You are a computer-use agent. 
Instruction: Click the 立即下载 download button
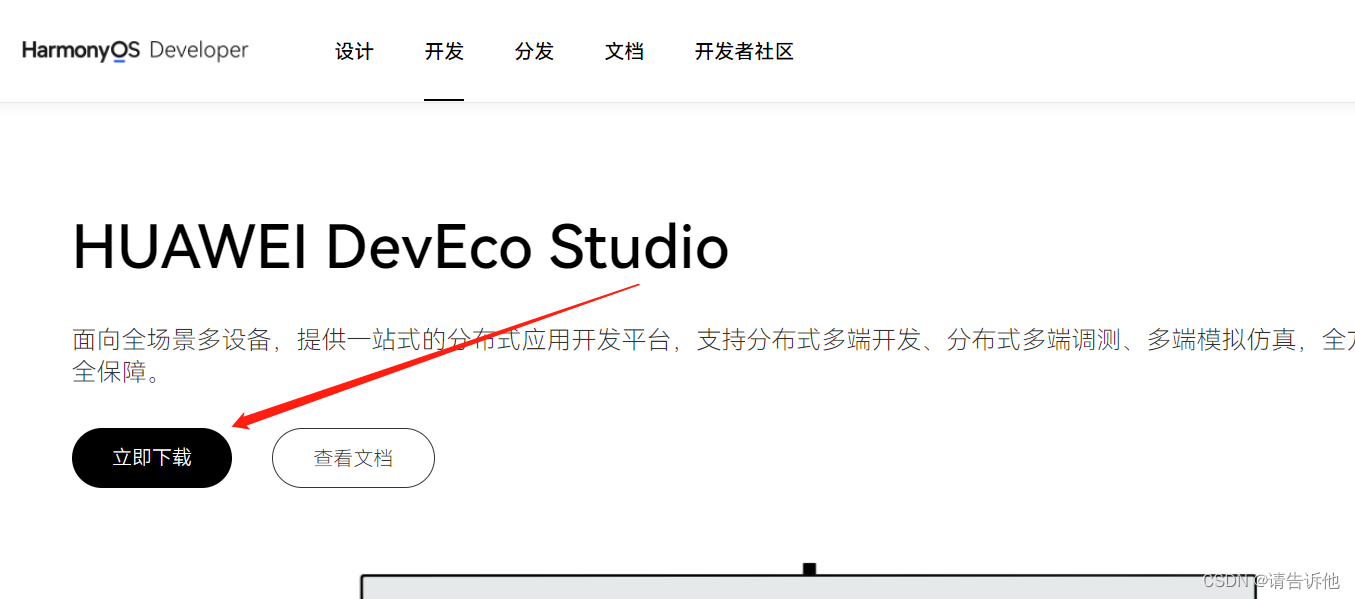point(152,458)
